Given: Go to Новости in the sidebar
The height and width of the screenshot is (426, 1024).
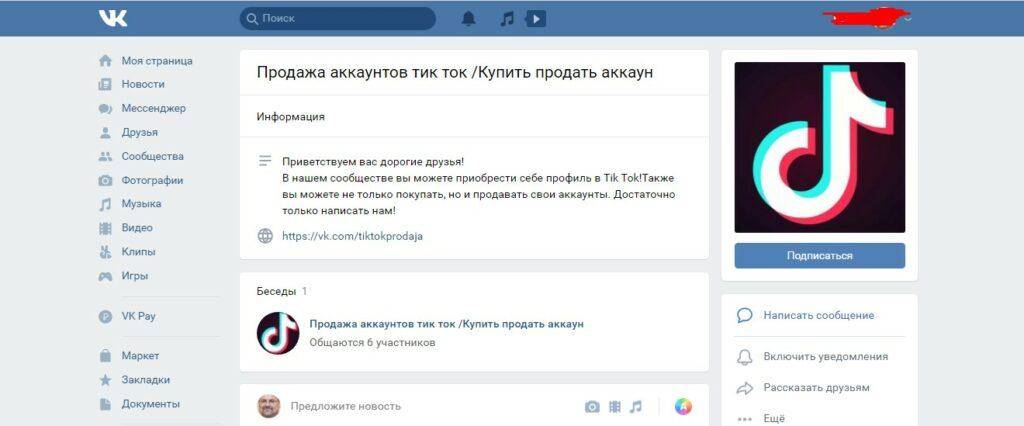Looking at the screenshot, I should [x=143, y=84].
